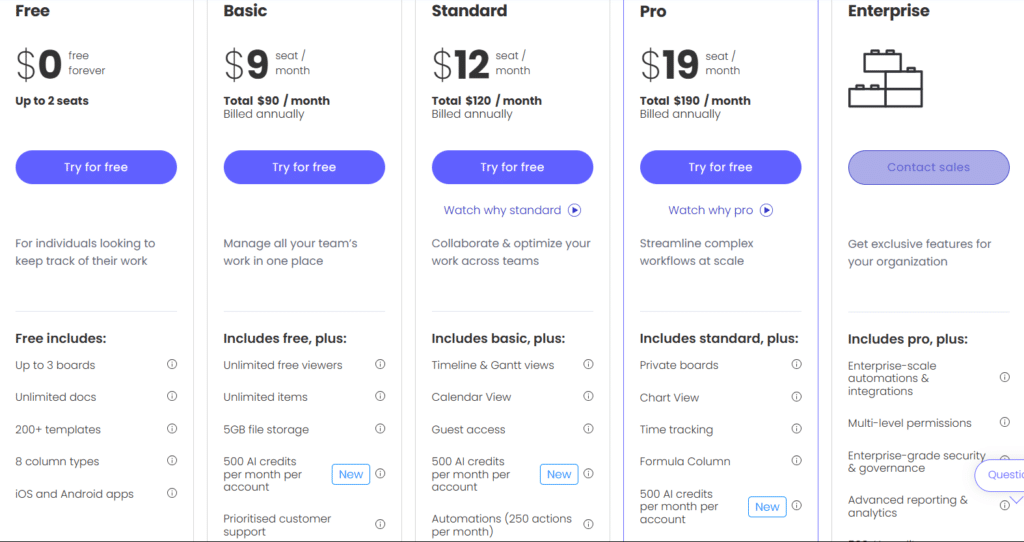Click Try for free under Basic plan

304,167
